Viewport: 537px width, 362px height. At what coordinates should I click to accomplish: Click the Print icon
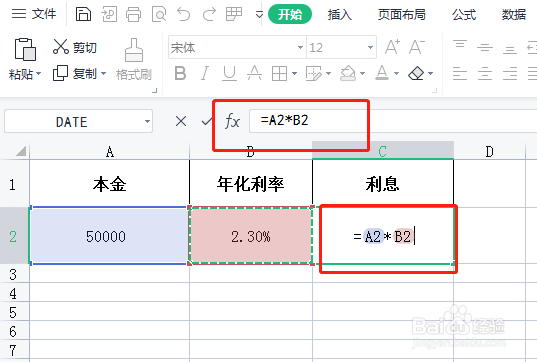point(133,14)
